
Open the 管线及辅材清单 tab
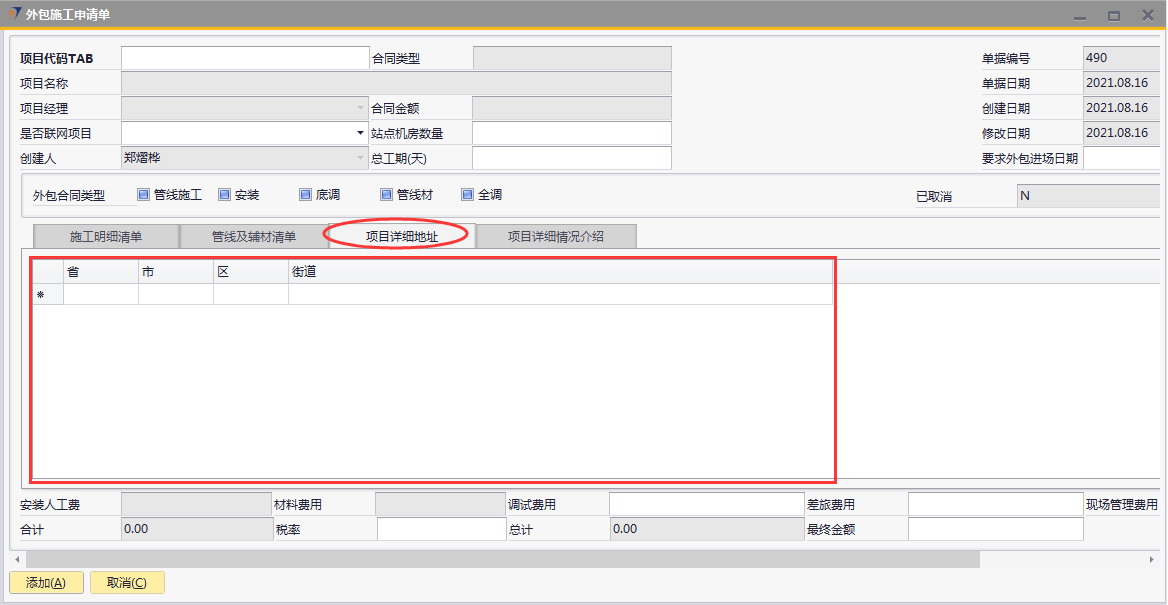(x=253, y=237)
